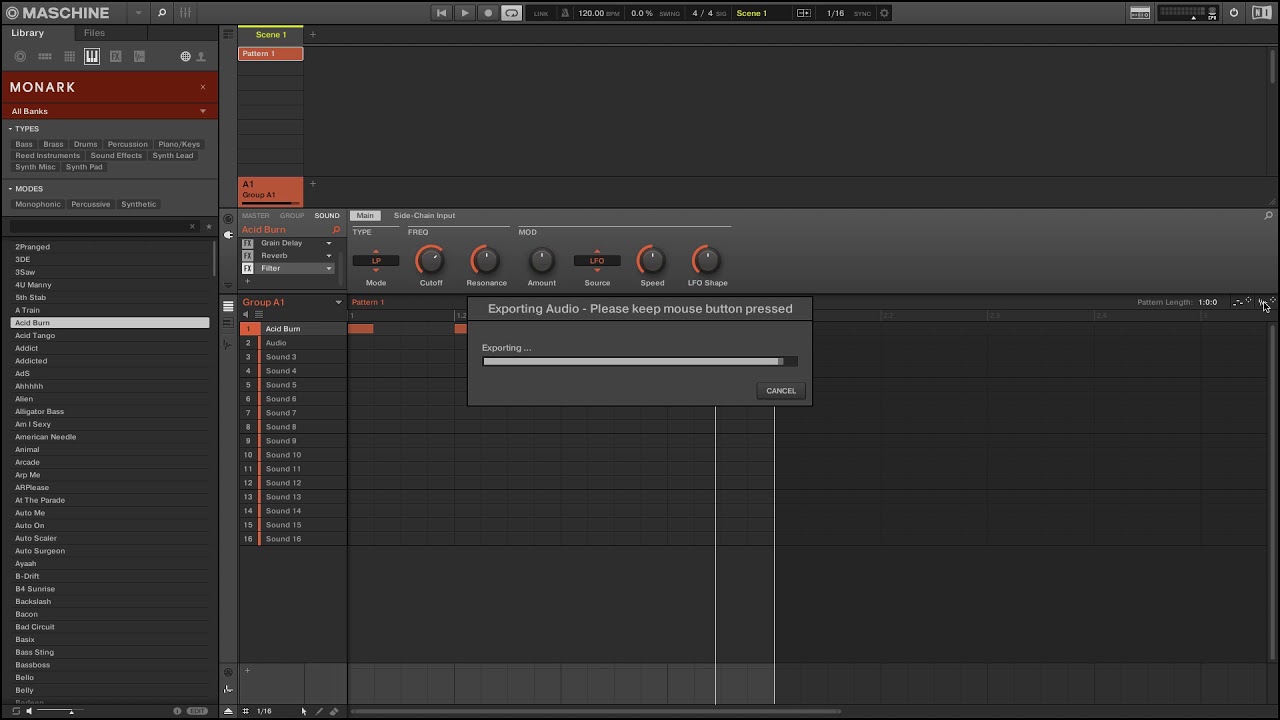
Task: Click the LFO Source selector
Action: click(597, 261)
